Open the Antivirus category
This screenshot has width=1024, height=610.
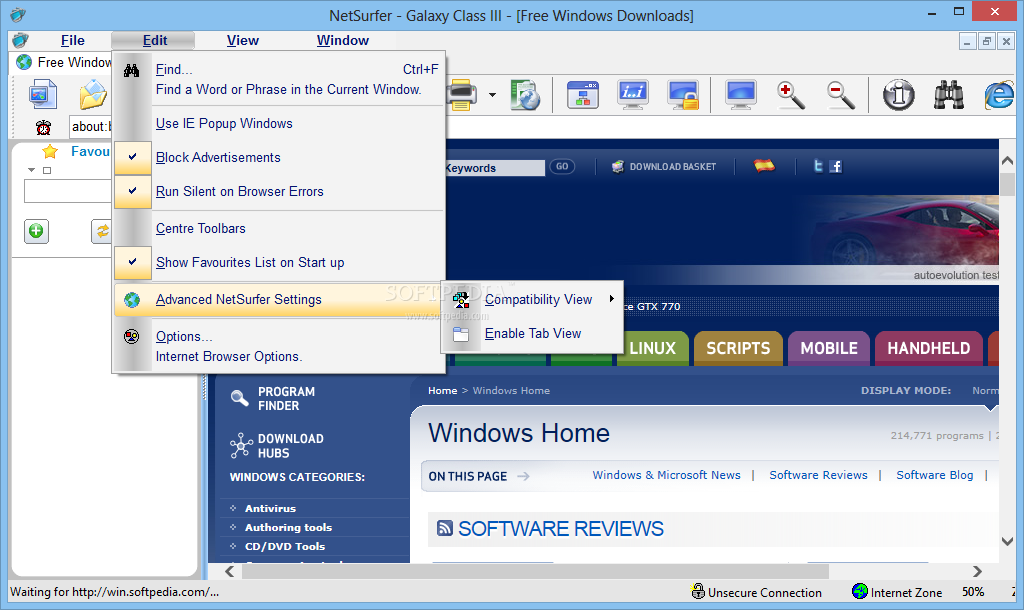point(270,508)
